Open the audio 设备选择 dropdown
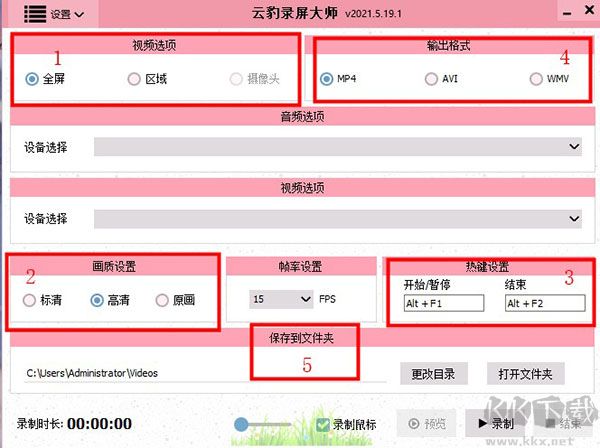The height and width of the screenshot is (448, 600). coord(338,147)
